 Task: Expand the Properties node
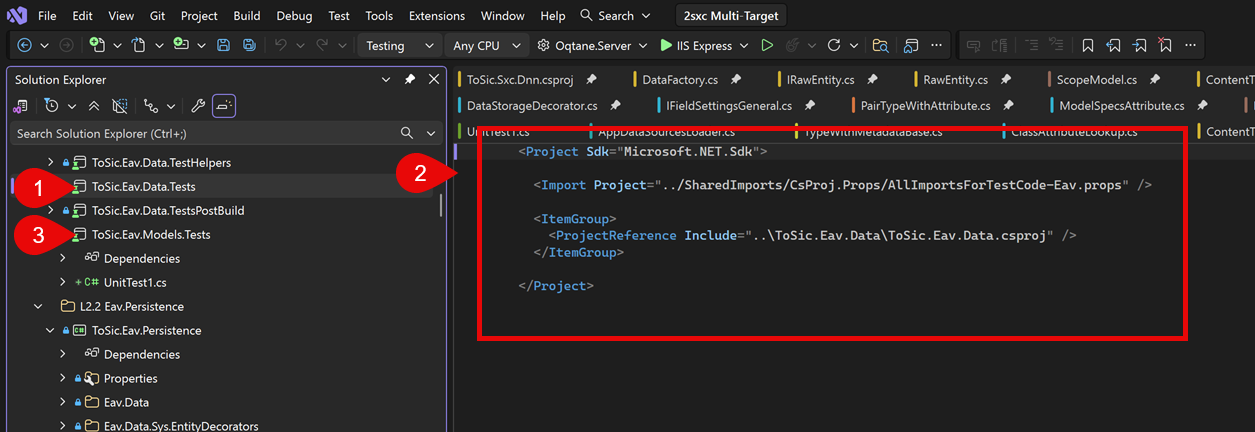click(x=63, y=378)
